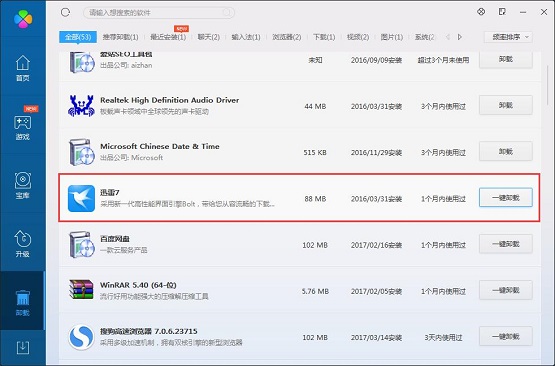Click 一键卸载 for WinRAR 5.40
The image size is (555, 366).
point(506,290)
